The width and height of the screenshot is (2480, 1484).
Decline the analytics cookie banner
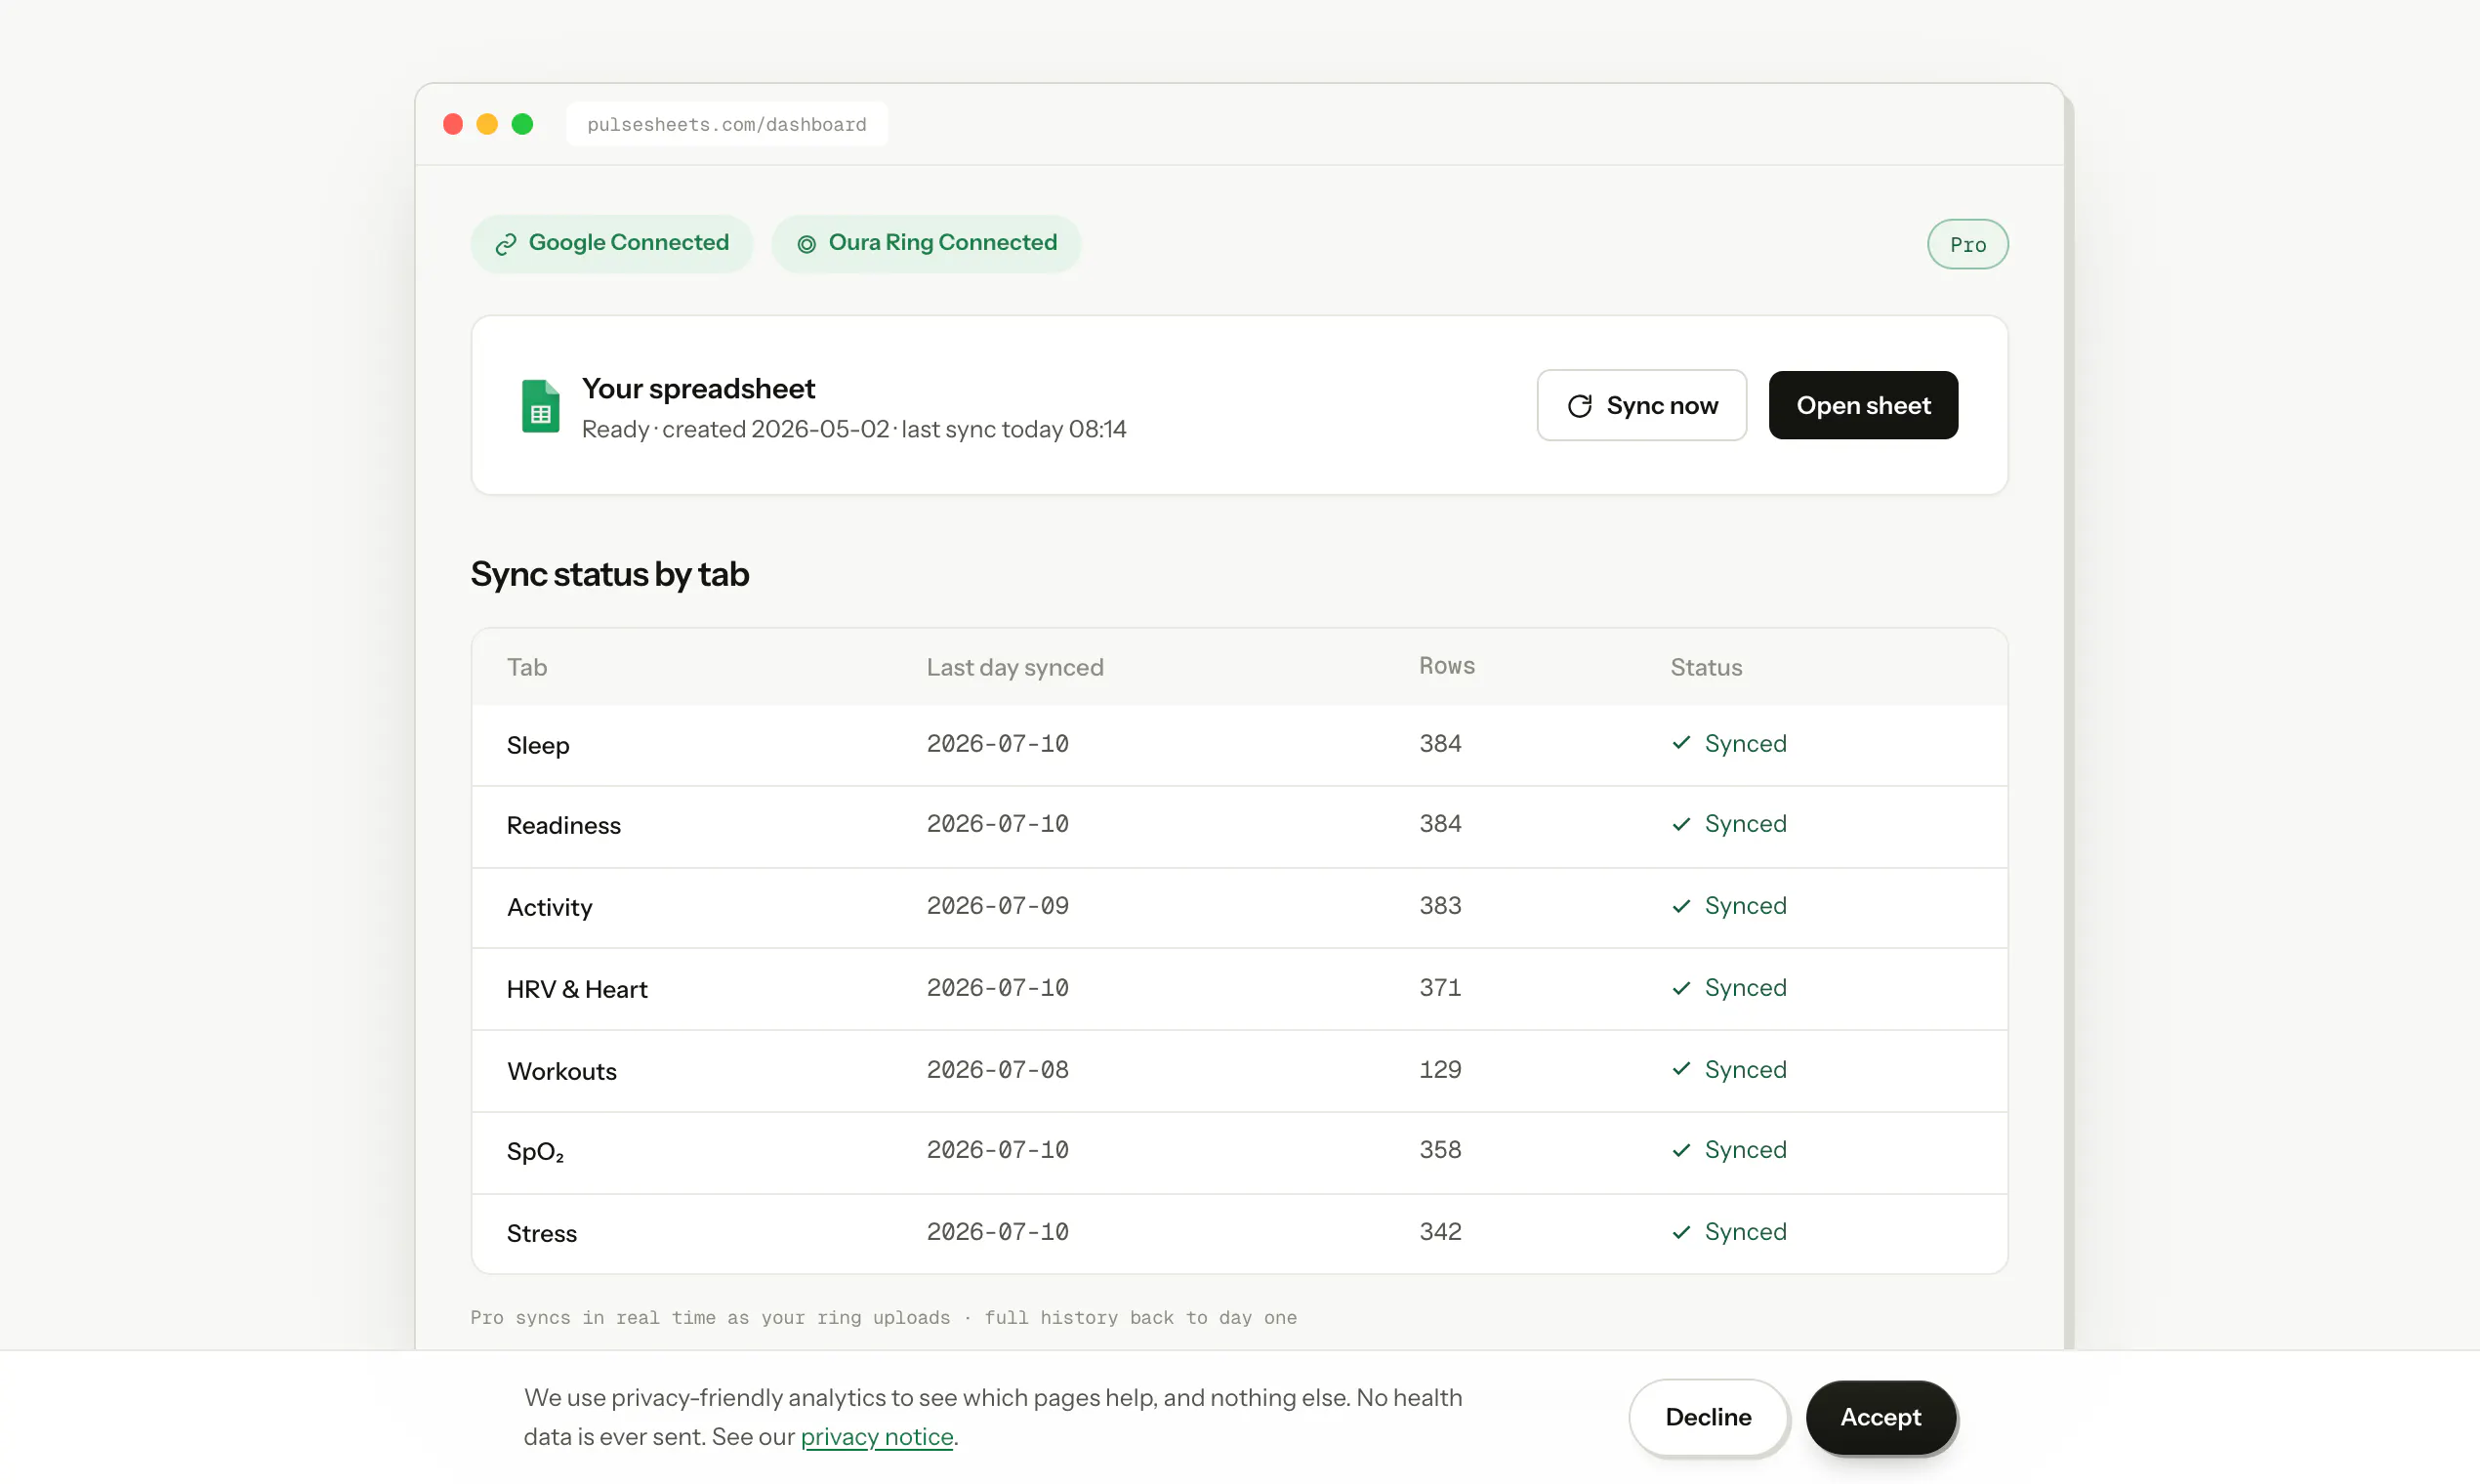tap(1708, 1417)
